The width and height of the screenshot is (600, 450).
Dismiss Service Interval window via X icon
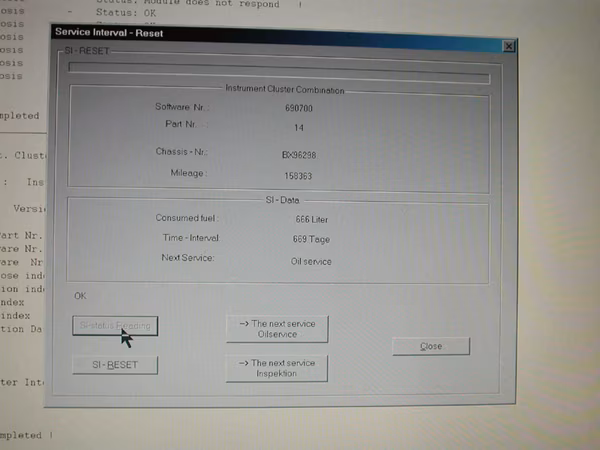pos(509,46)
